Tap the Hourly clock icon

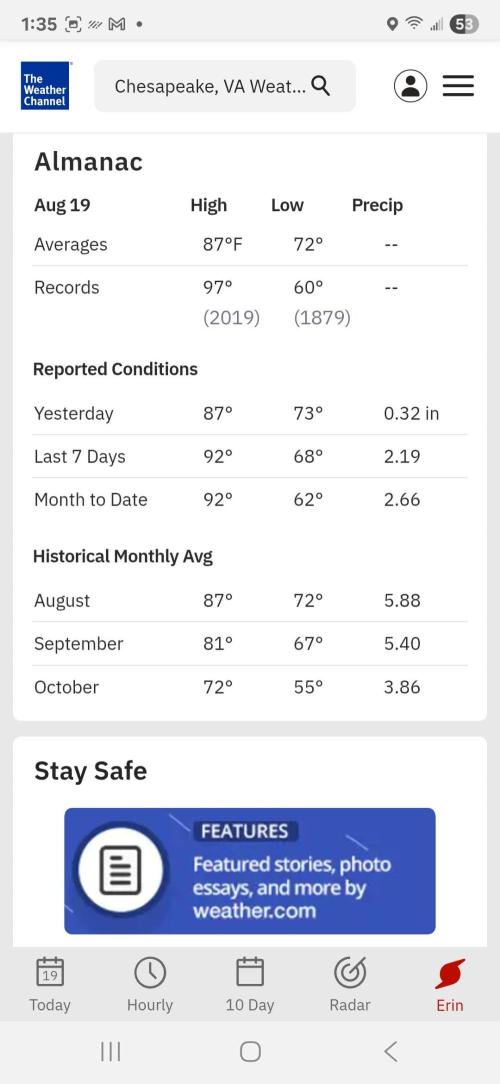click(x=149, y=972)
